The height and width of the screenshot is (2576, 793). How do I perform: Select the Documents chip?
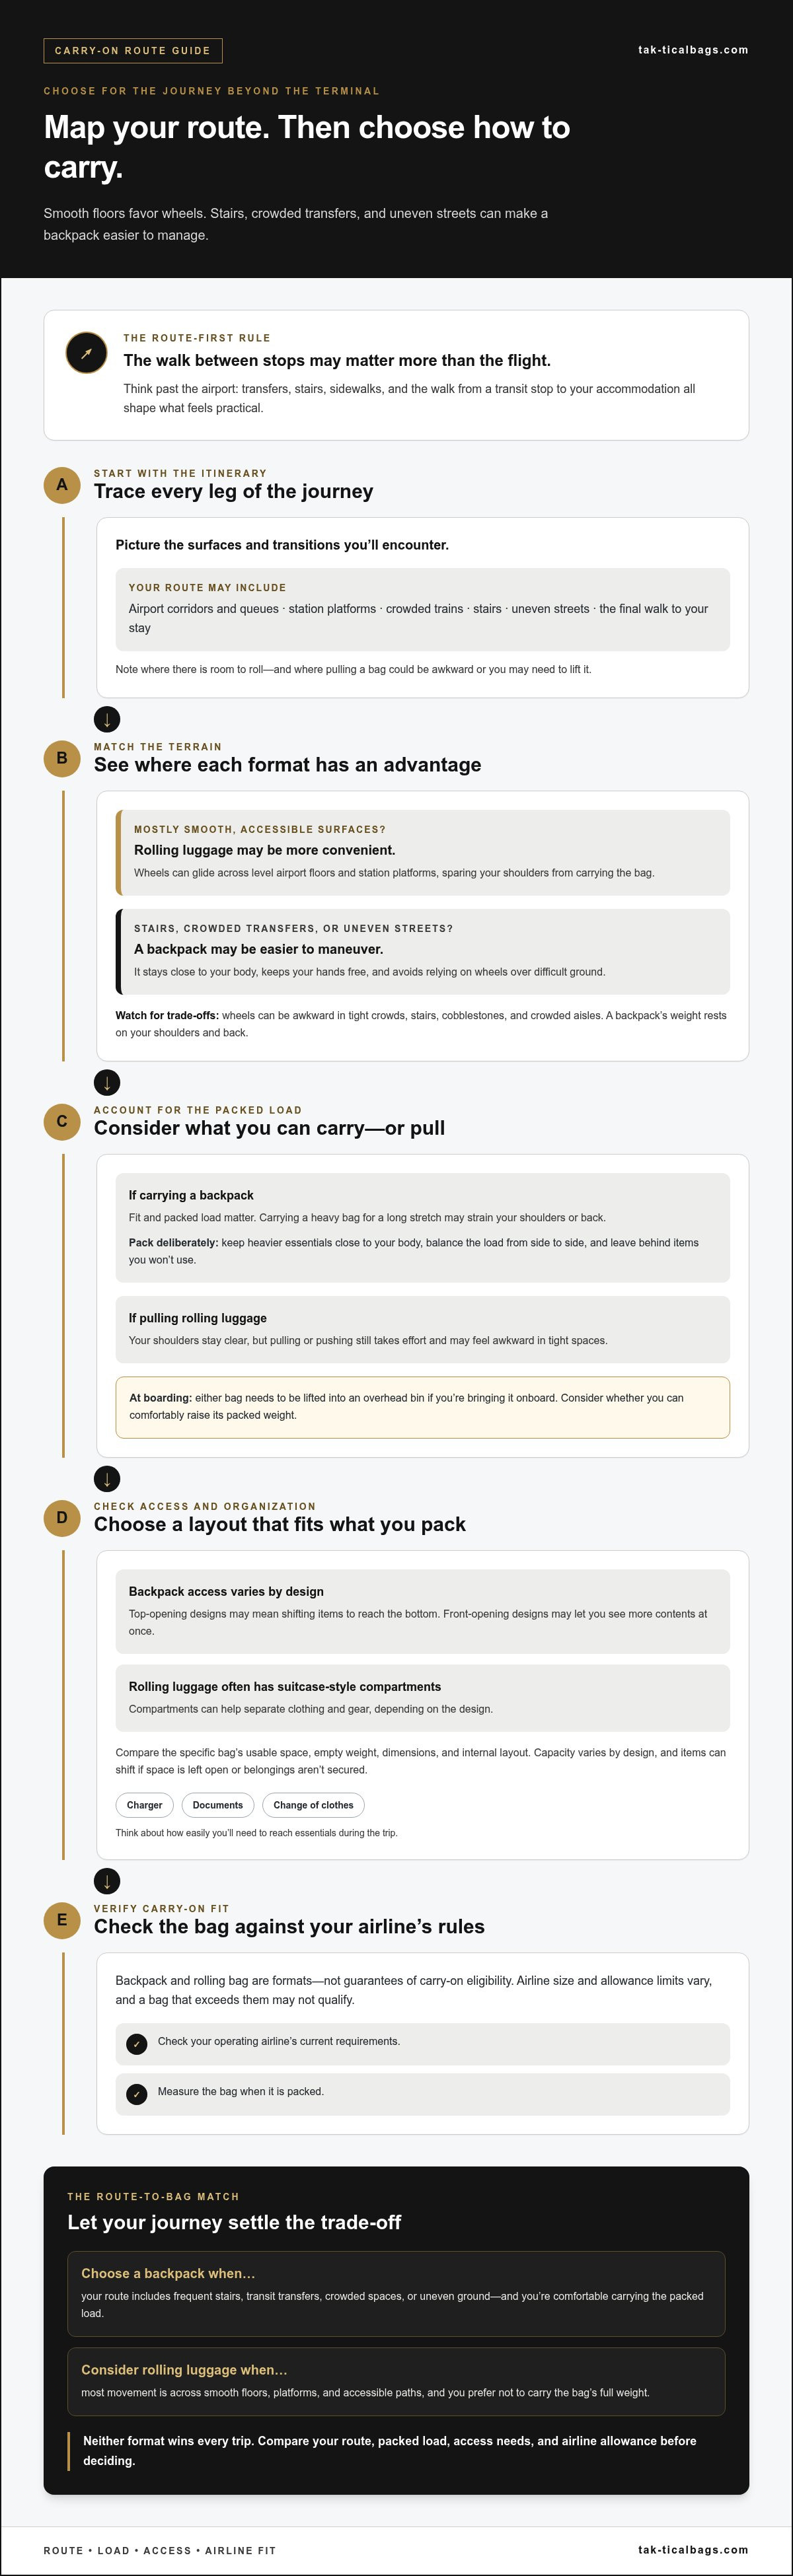point(218,1805)
